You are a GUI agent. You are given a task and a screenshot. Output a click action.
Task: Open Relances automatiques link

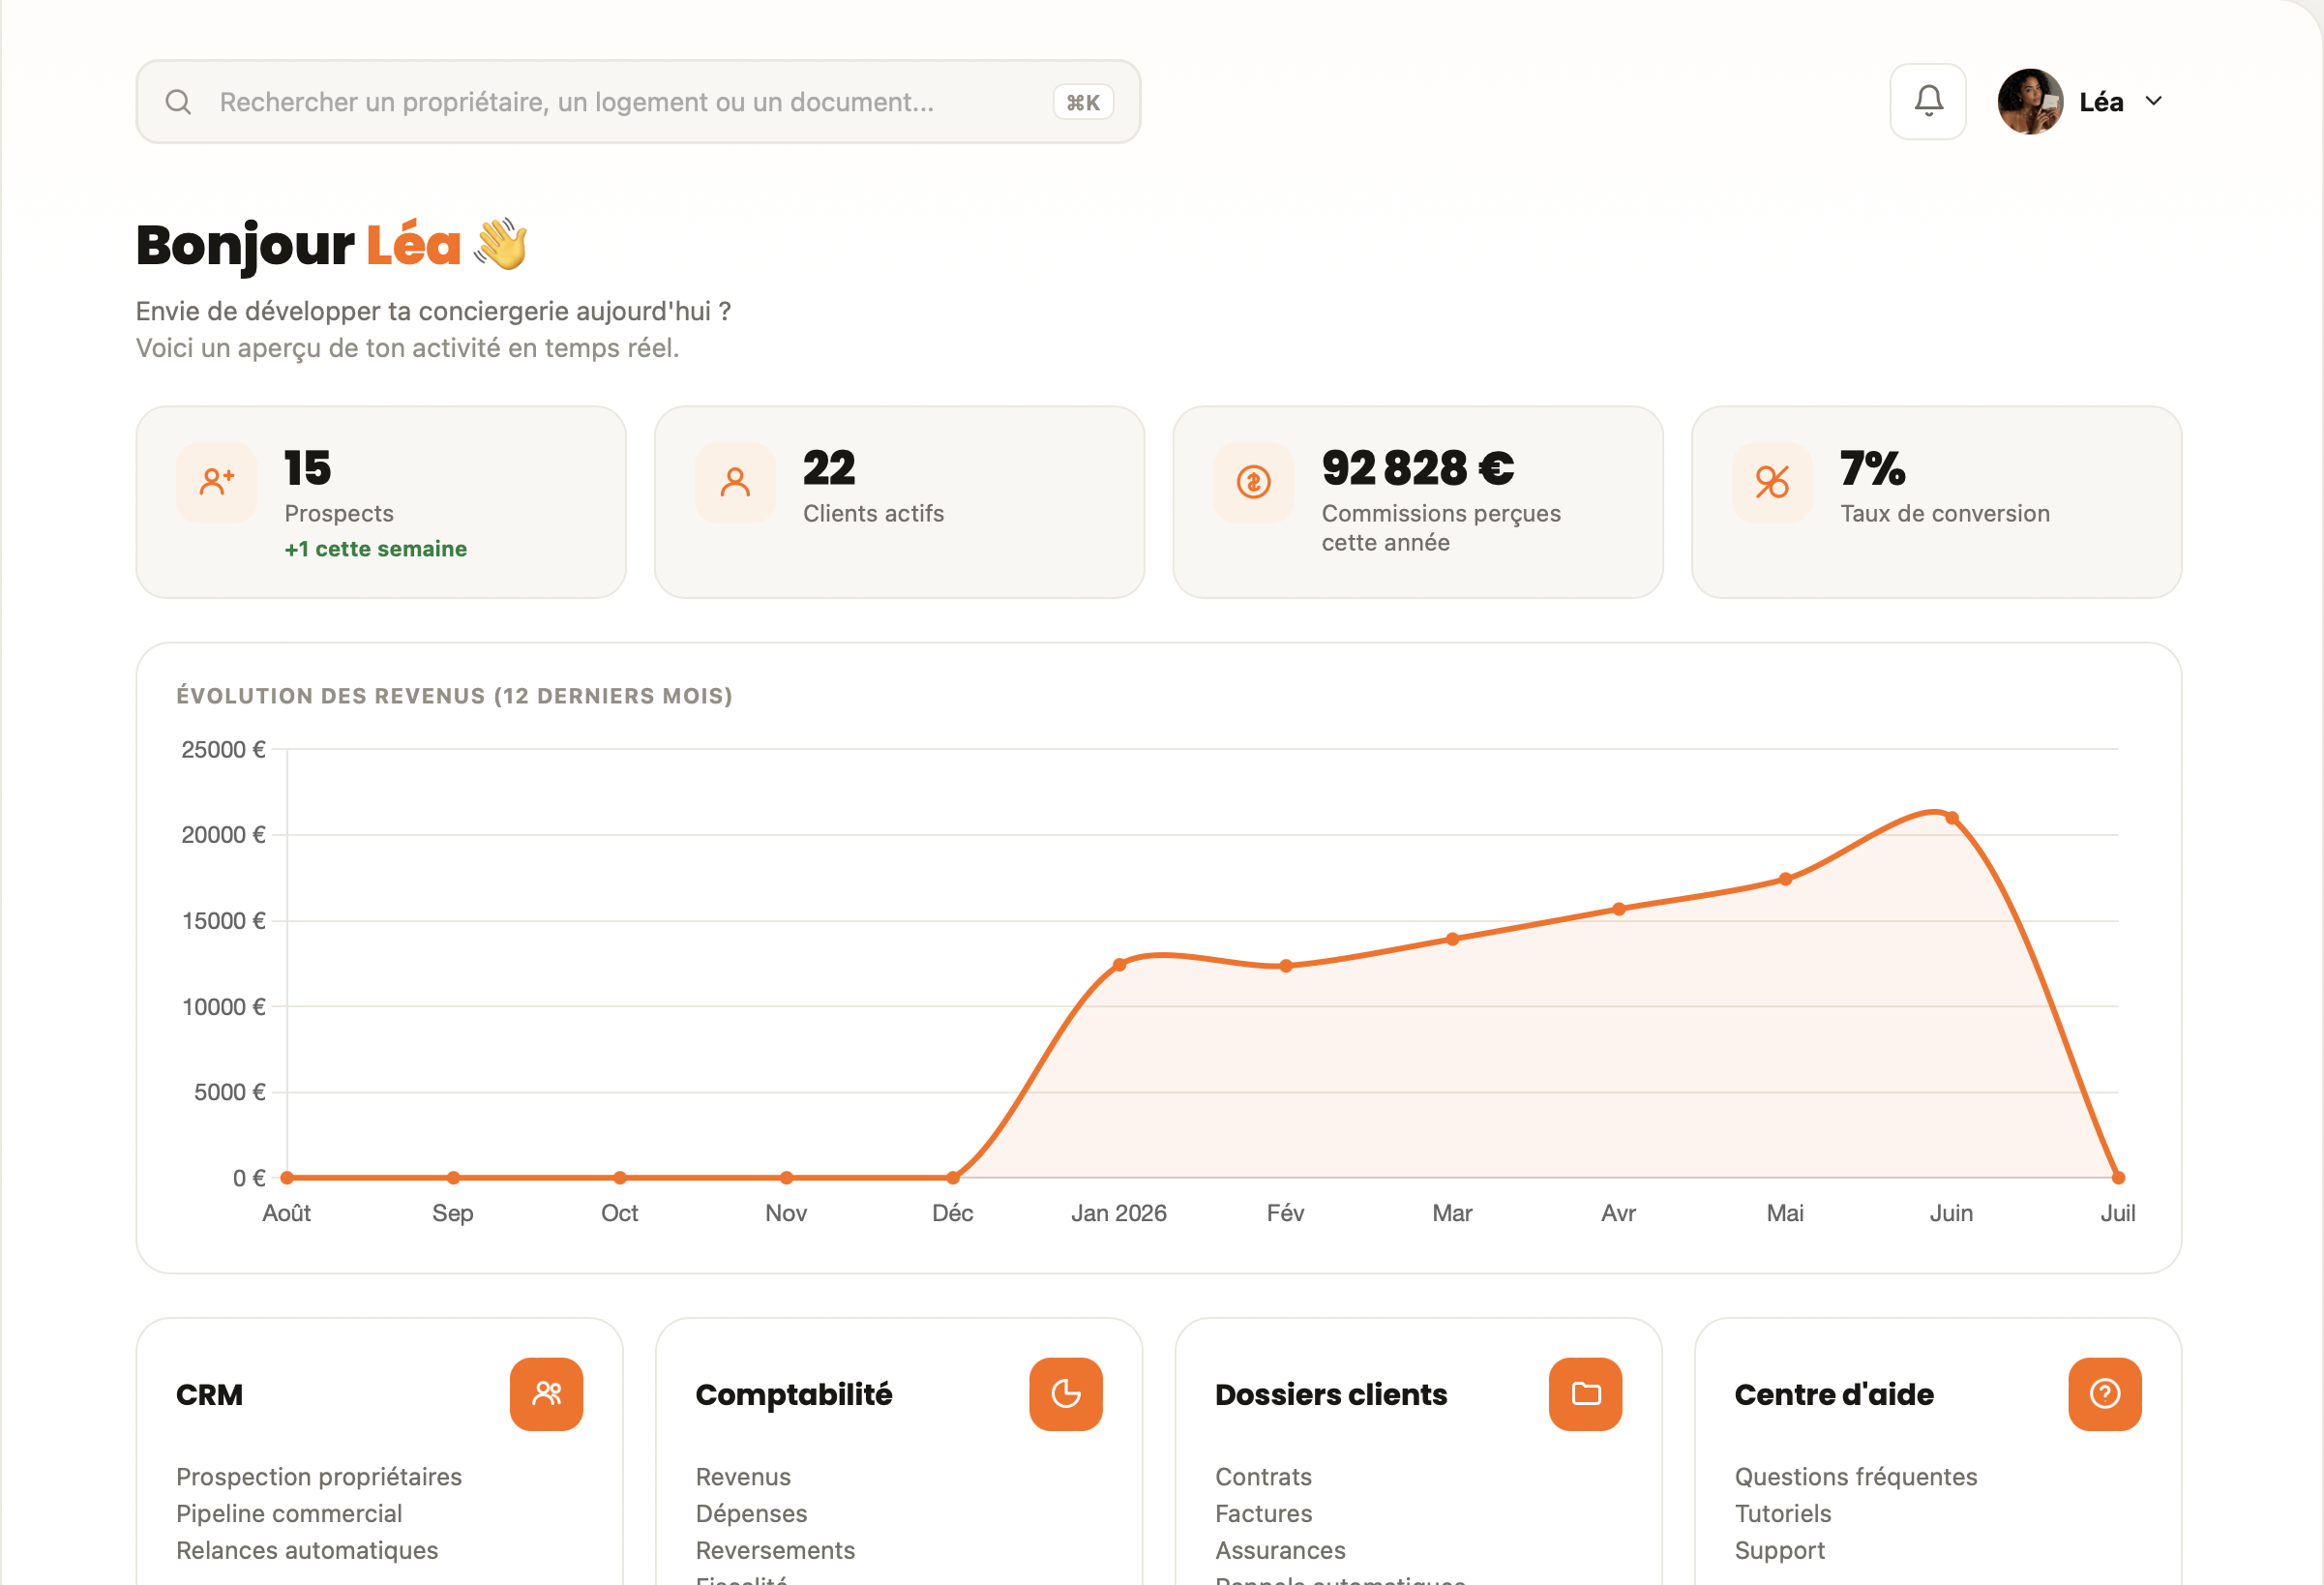click(307, 1550)
